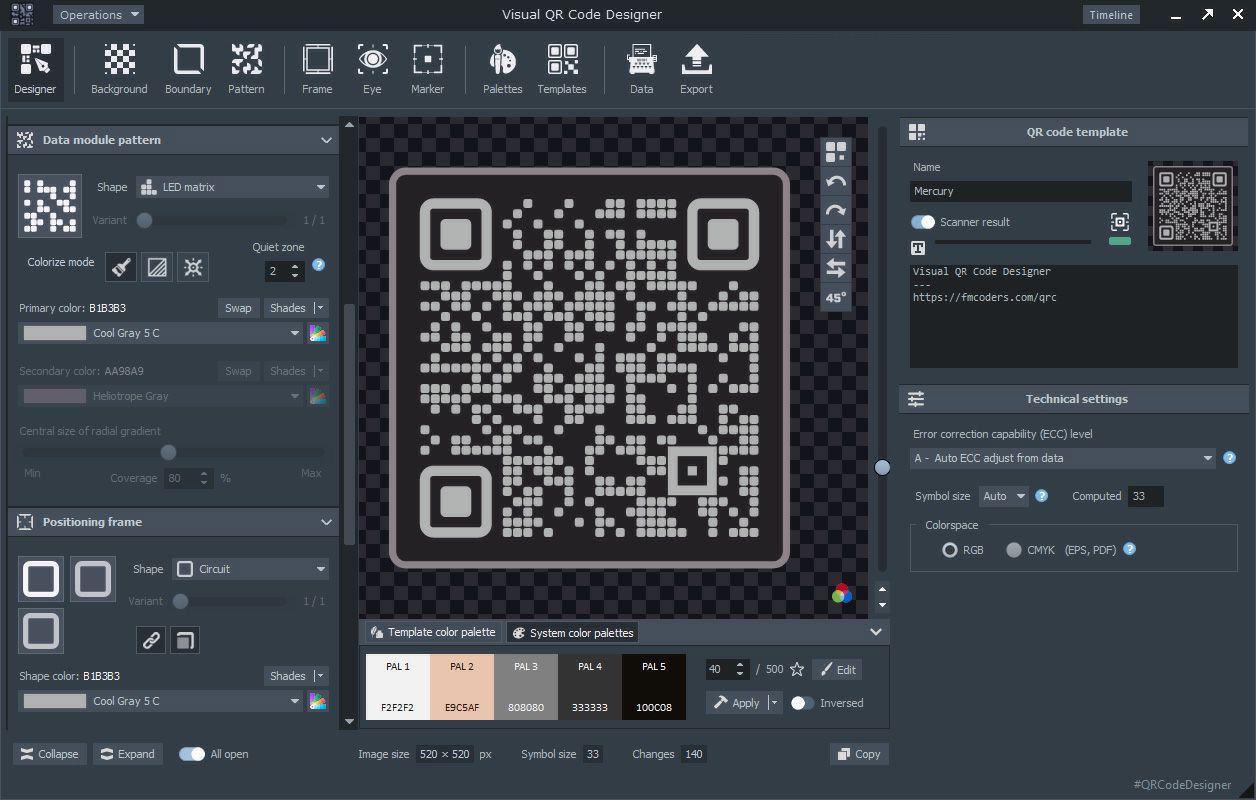Open the Circuit shape dropdown
1256x800 pixels.
click(x=250, y=569)
